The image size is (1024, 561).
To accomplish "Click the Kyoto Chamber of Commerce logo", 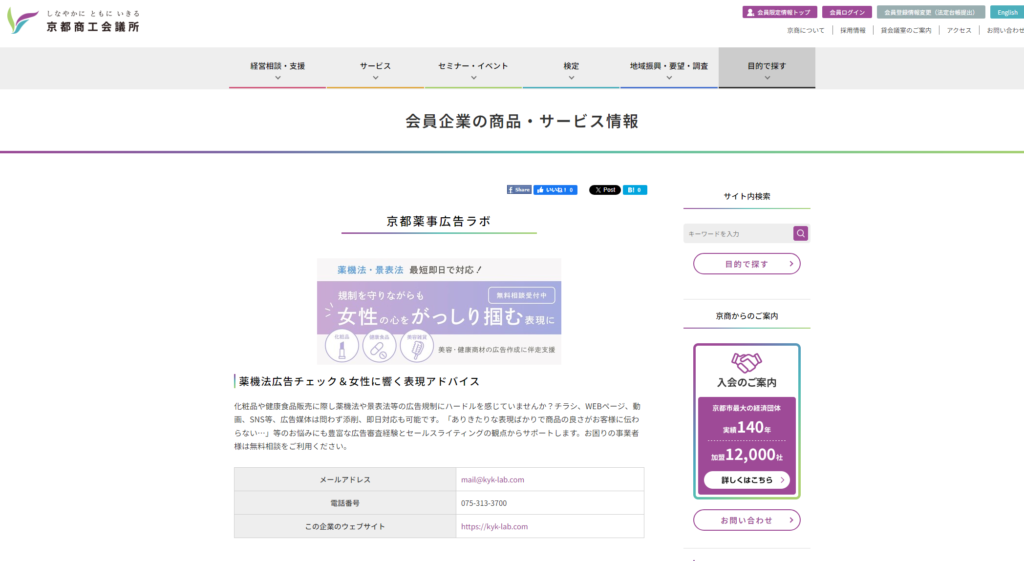I will [x=74, y=21].
